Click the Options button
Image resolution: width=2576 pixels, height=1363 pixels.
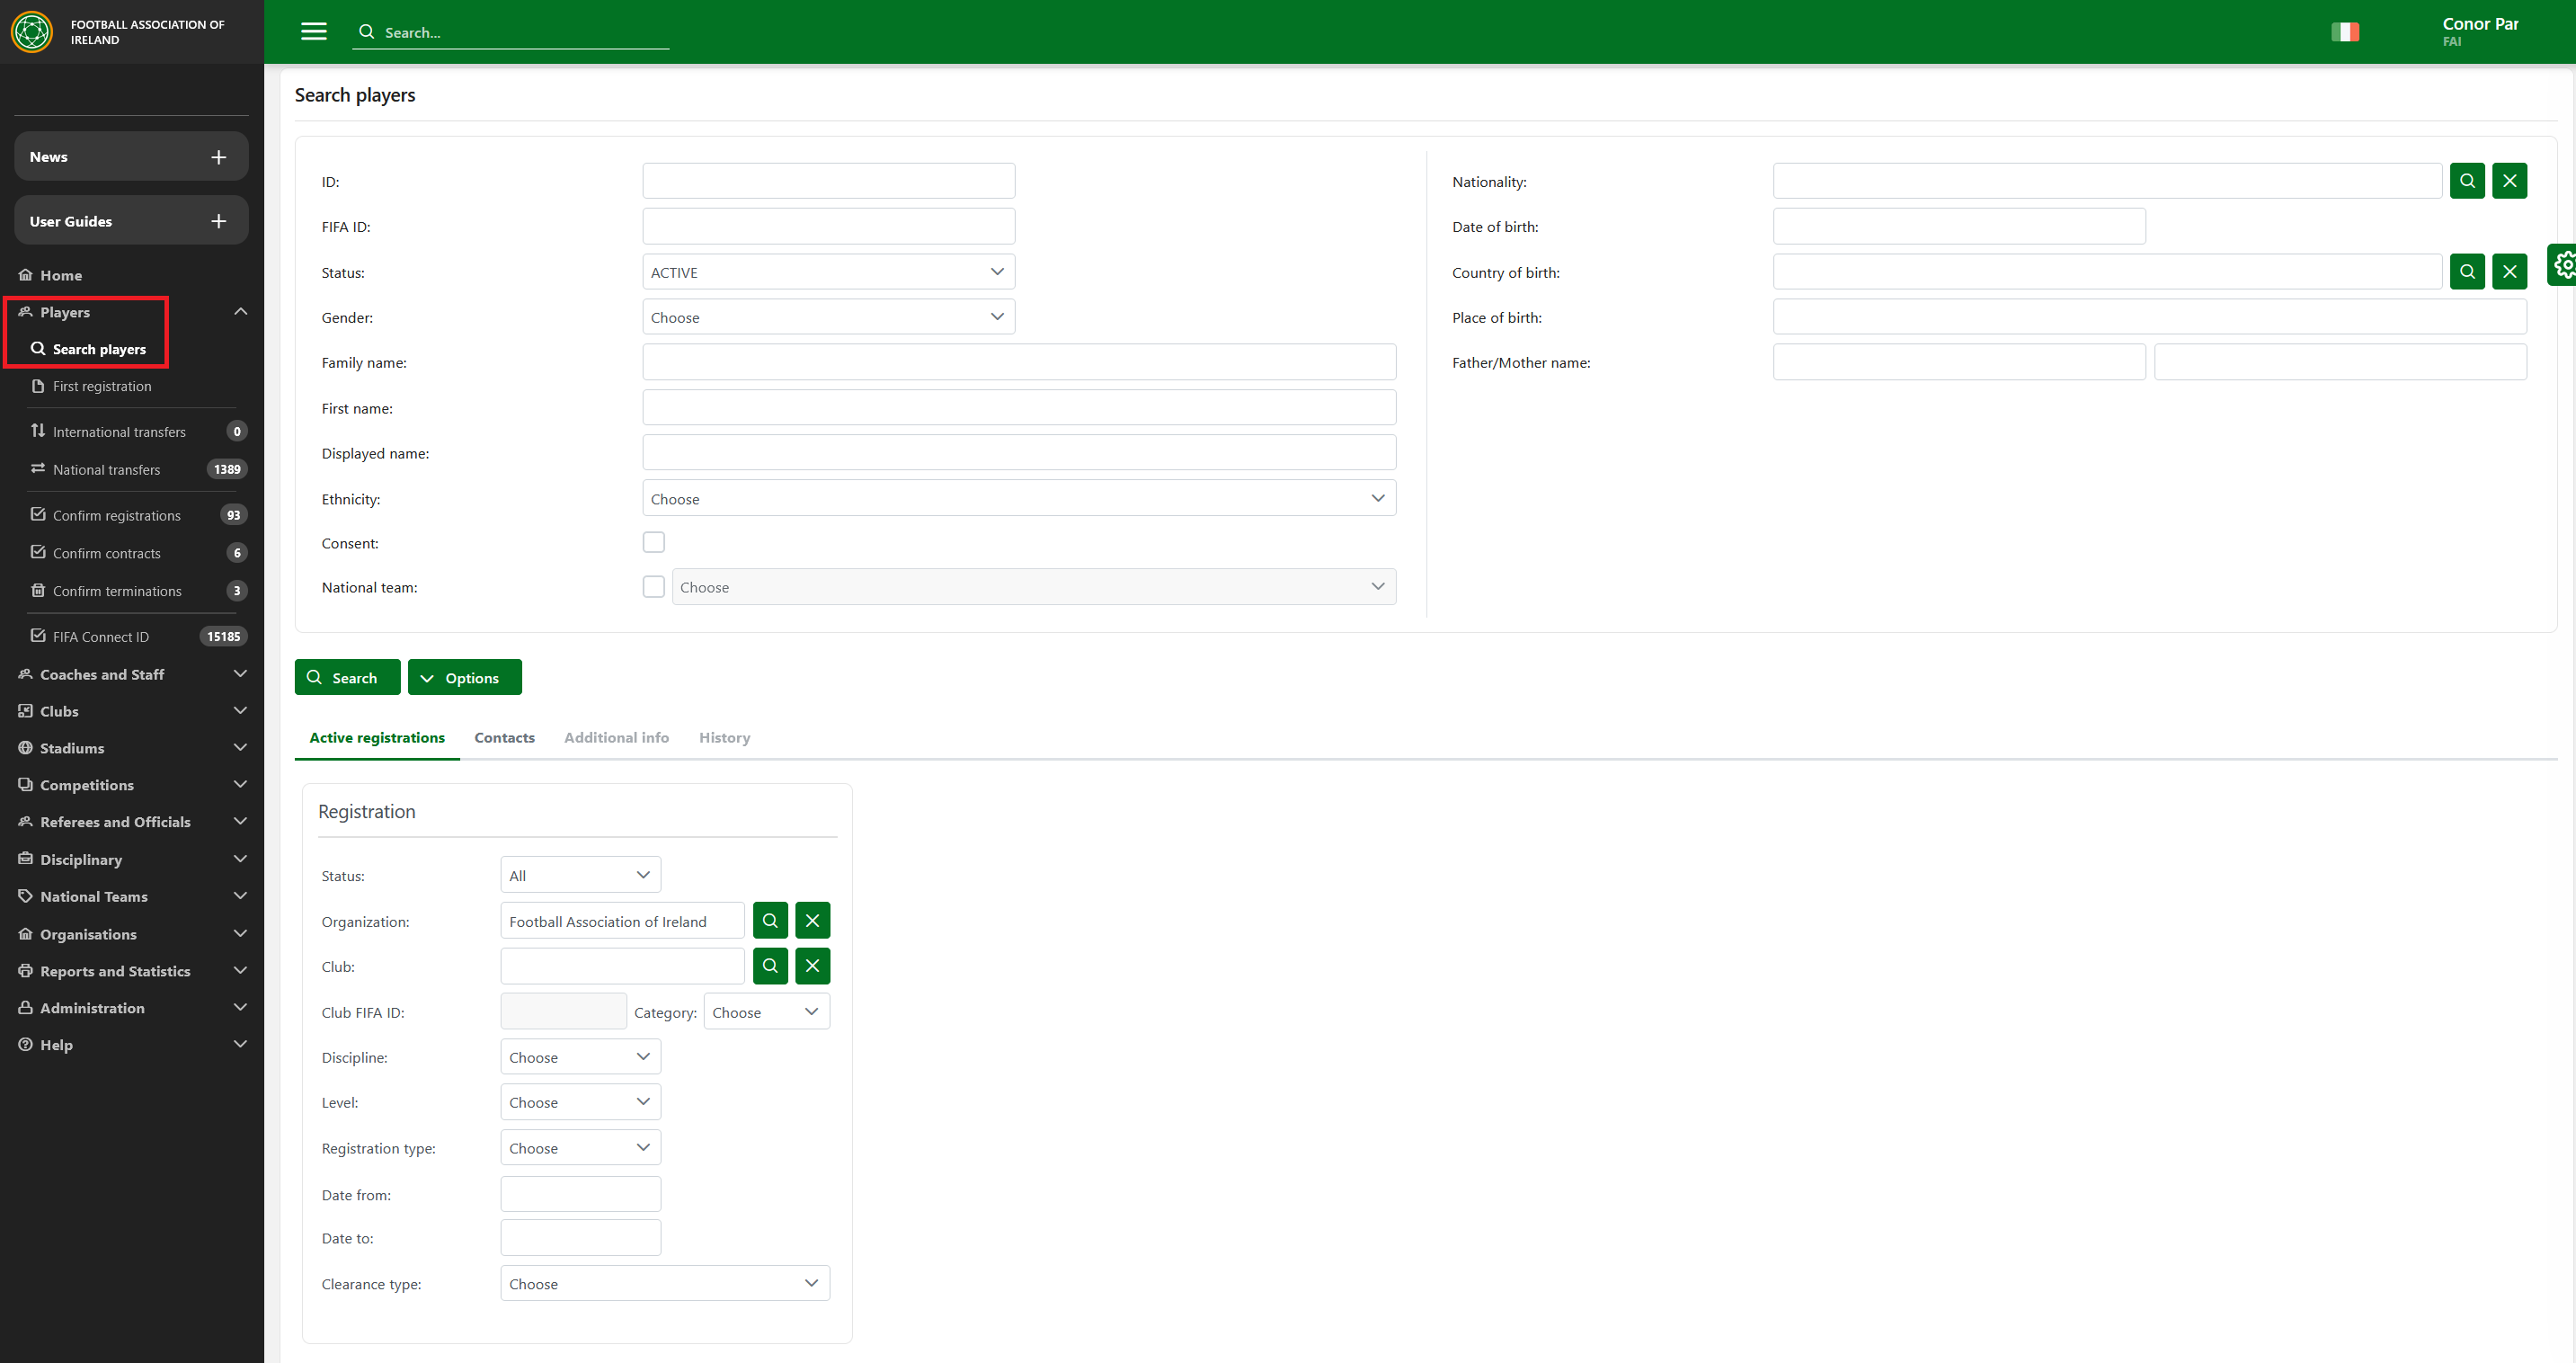coord(464,677)
